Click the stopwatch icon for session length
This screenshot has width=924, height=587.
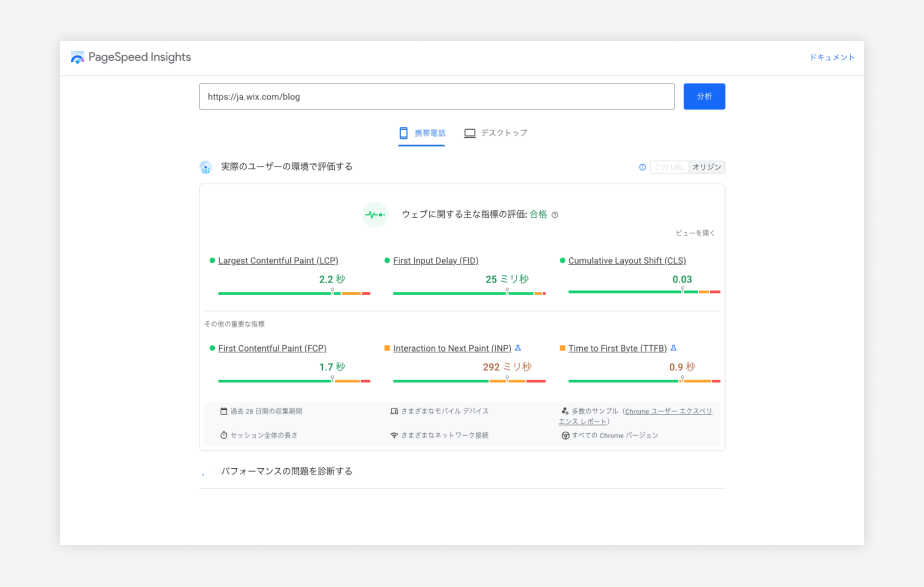point(223,436)
